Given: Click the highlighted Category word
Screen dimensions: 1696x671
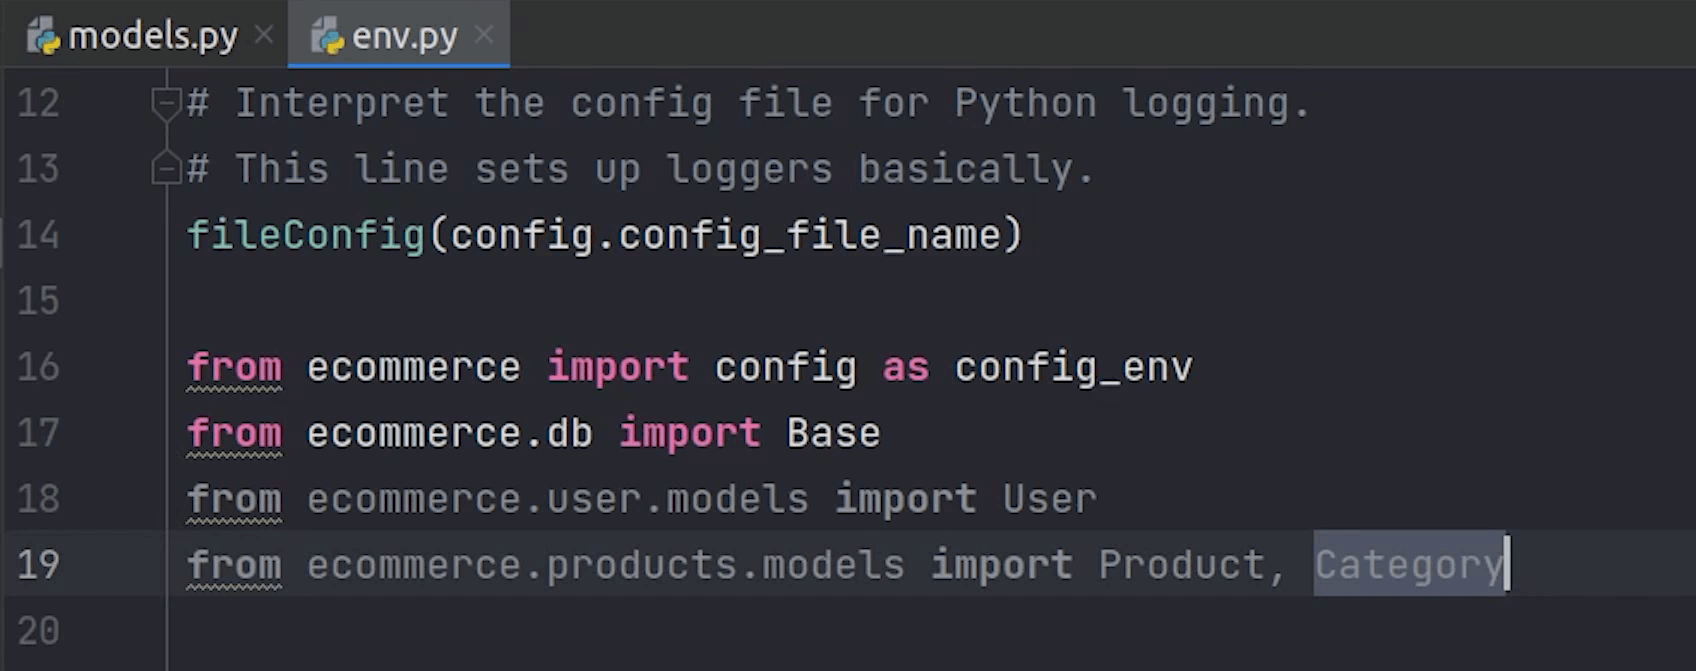Looking at the screenshot, I should (x=1408, y=565).
